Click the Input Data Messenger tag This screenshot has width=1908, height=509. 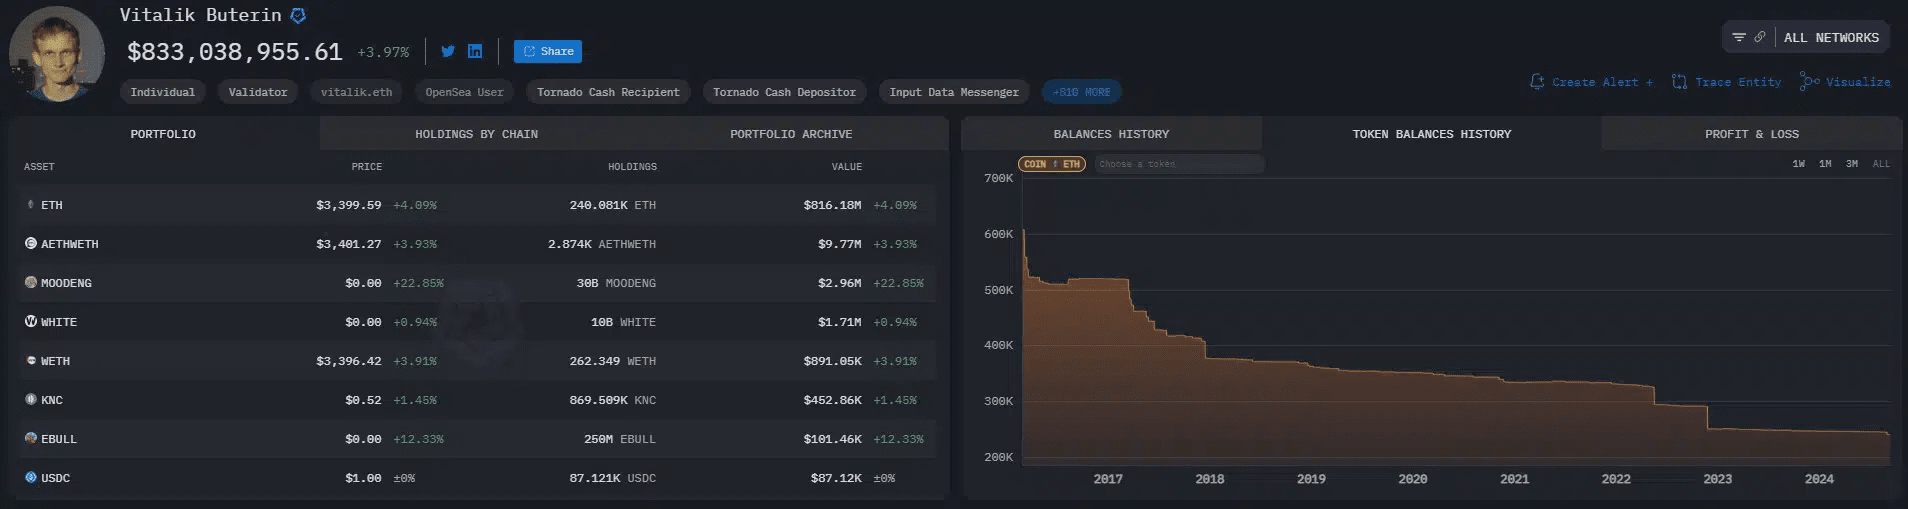tap(954, 92)
